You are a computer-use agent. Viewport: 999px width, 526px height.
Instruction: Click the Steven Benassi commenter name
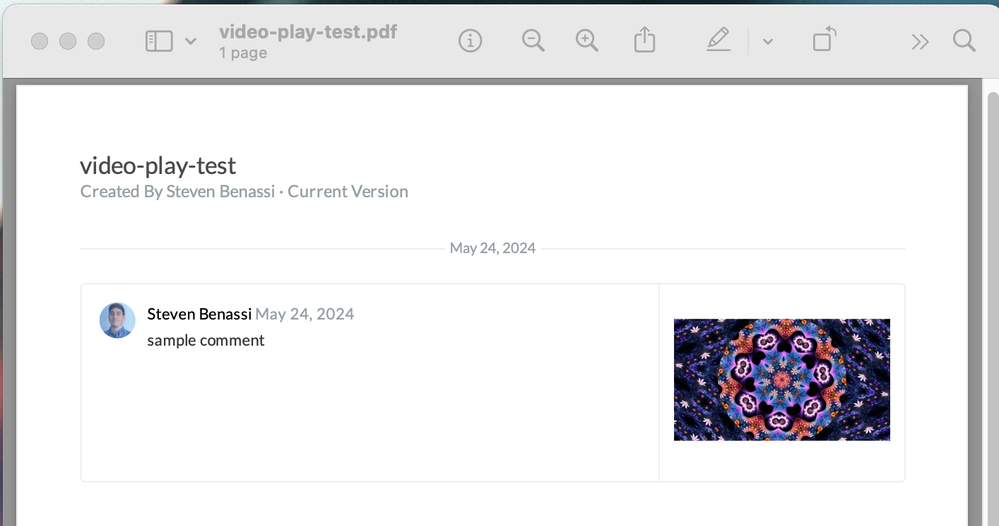(x=199, y=314)
